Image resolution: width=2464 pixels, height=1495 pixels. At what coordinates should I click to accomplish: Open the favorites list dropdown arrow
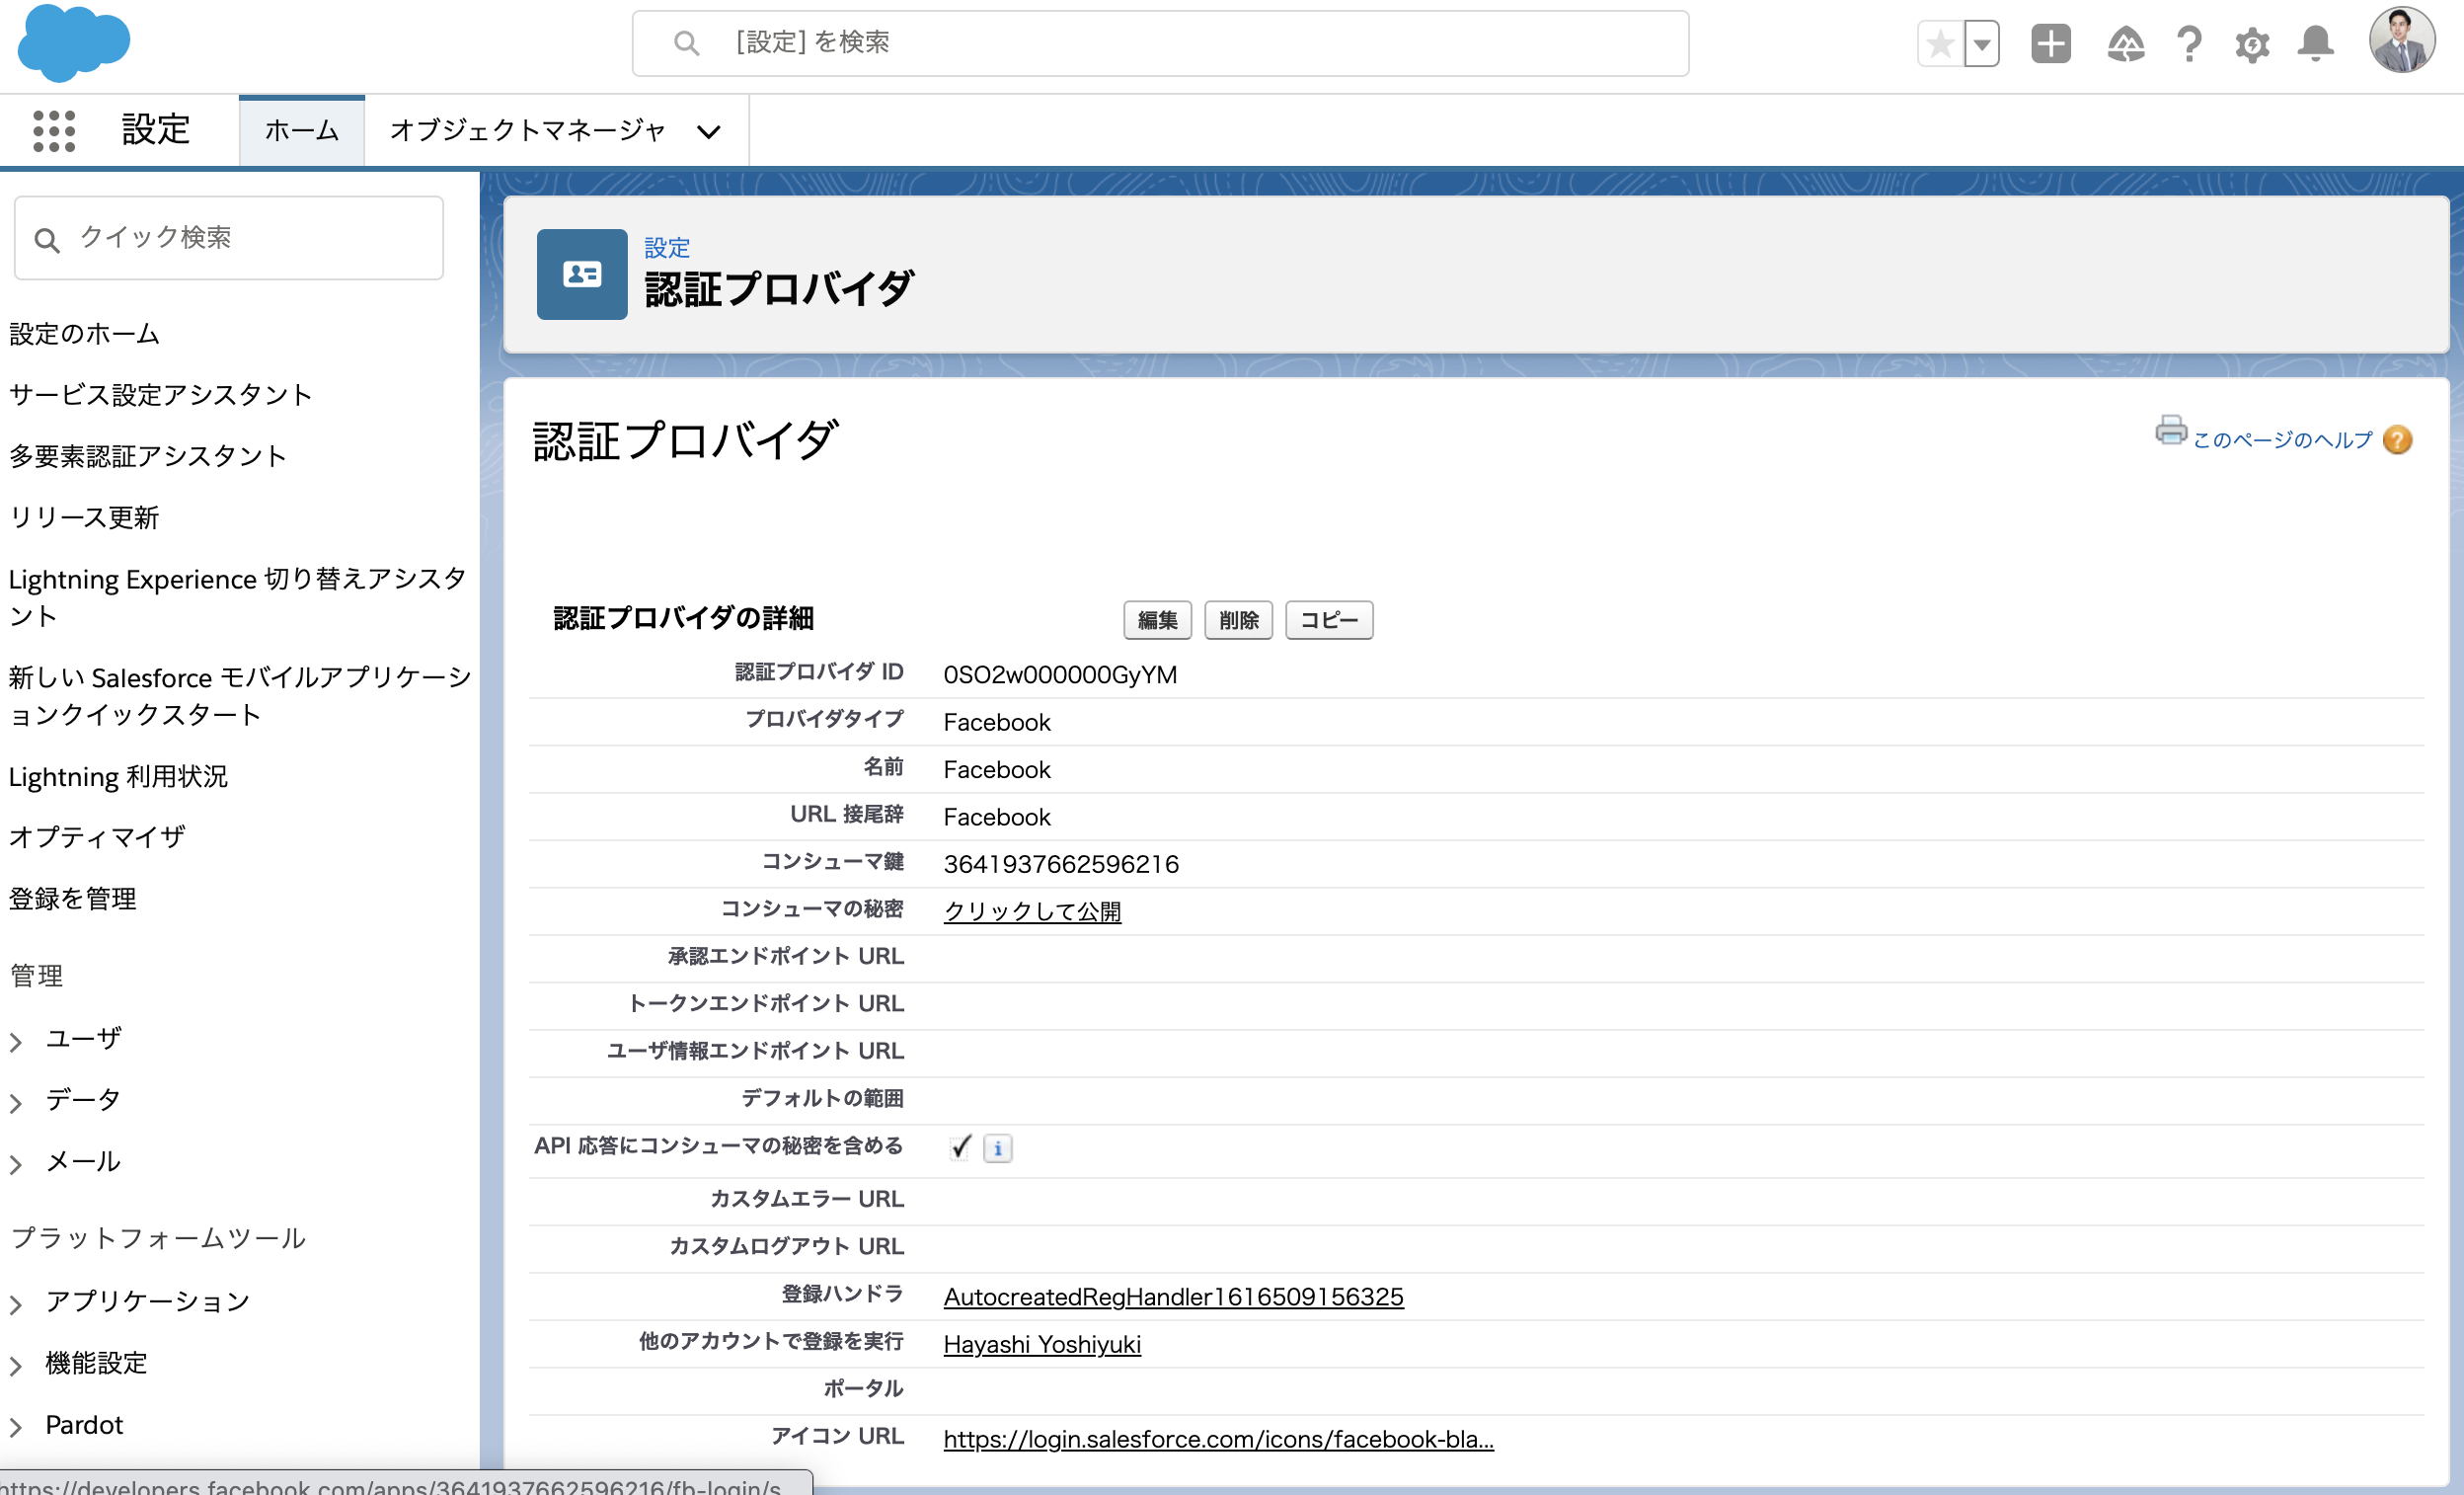coord(1981,43)
